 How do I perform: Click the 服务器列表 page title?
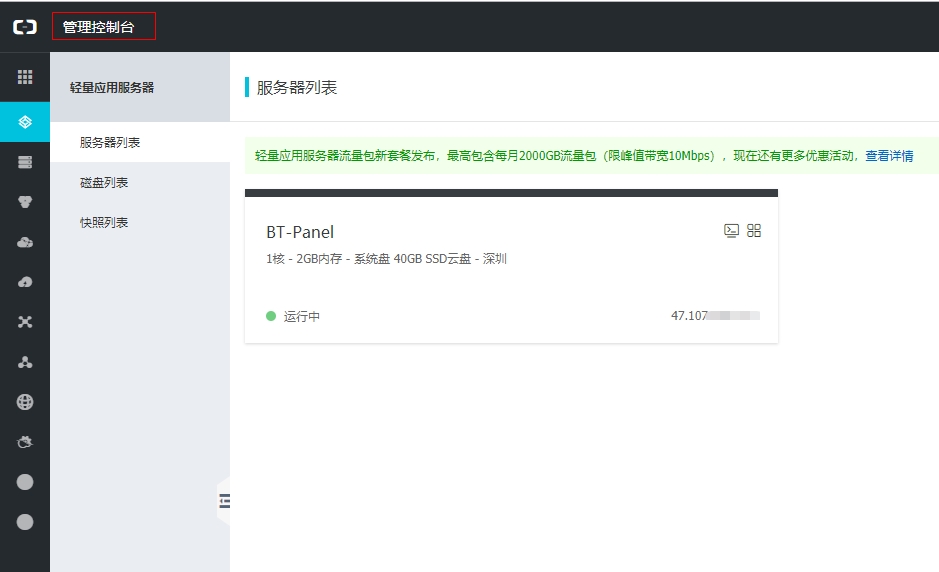(296, 87)
